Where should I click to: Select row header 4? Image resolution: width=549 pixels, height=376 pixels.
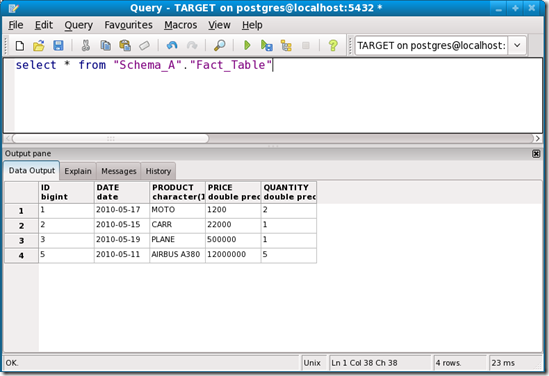click(21, 256)
